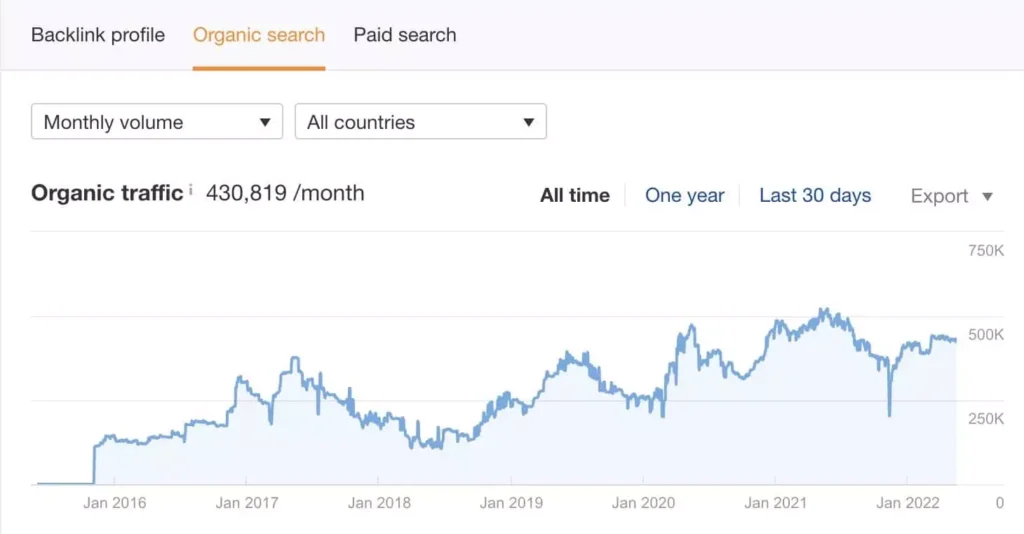Click the Monthly volume dropdown arrow
Viewport: 1024px width, 534px height.
[264, 122]
